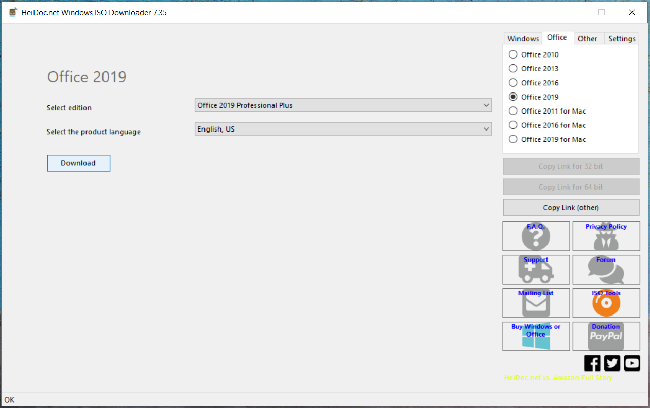Image resolution: width=650 pixels, height=408 pixels.
Task: Expand the Select edition dropdown
Action: click(343, 105)
